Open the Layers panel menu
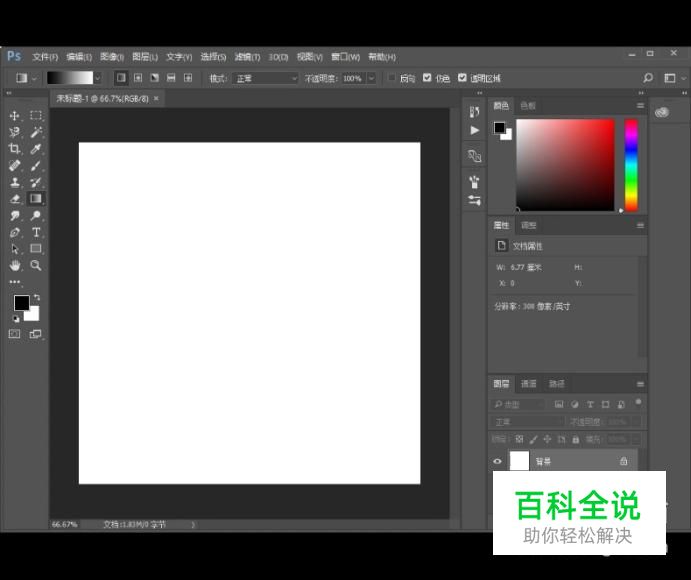The width and height of the screenshot is (691, 580). [x=640, y=384]
